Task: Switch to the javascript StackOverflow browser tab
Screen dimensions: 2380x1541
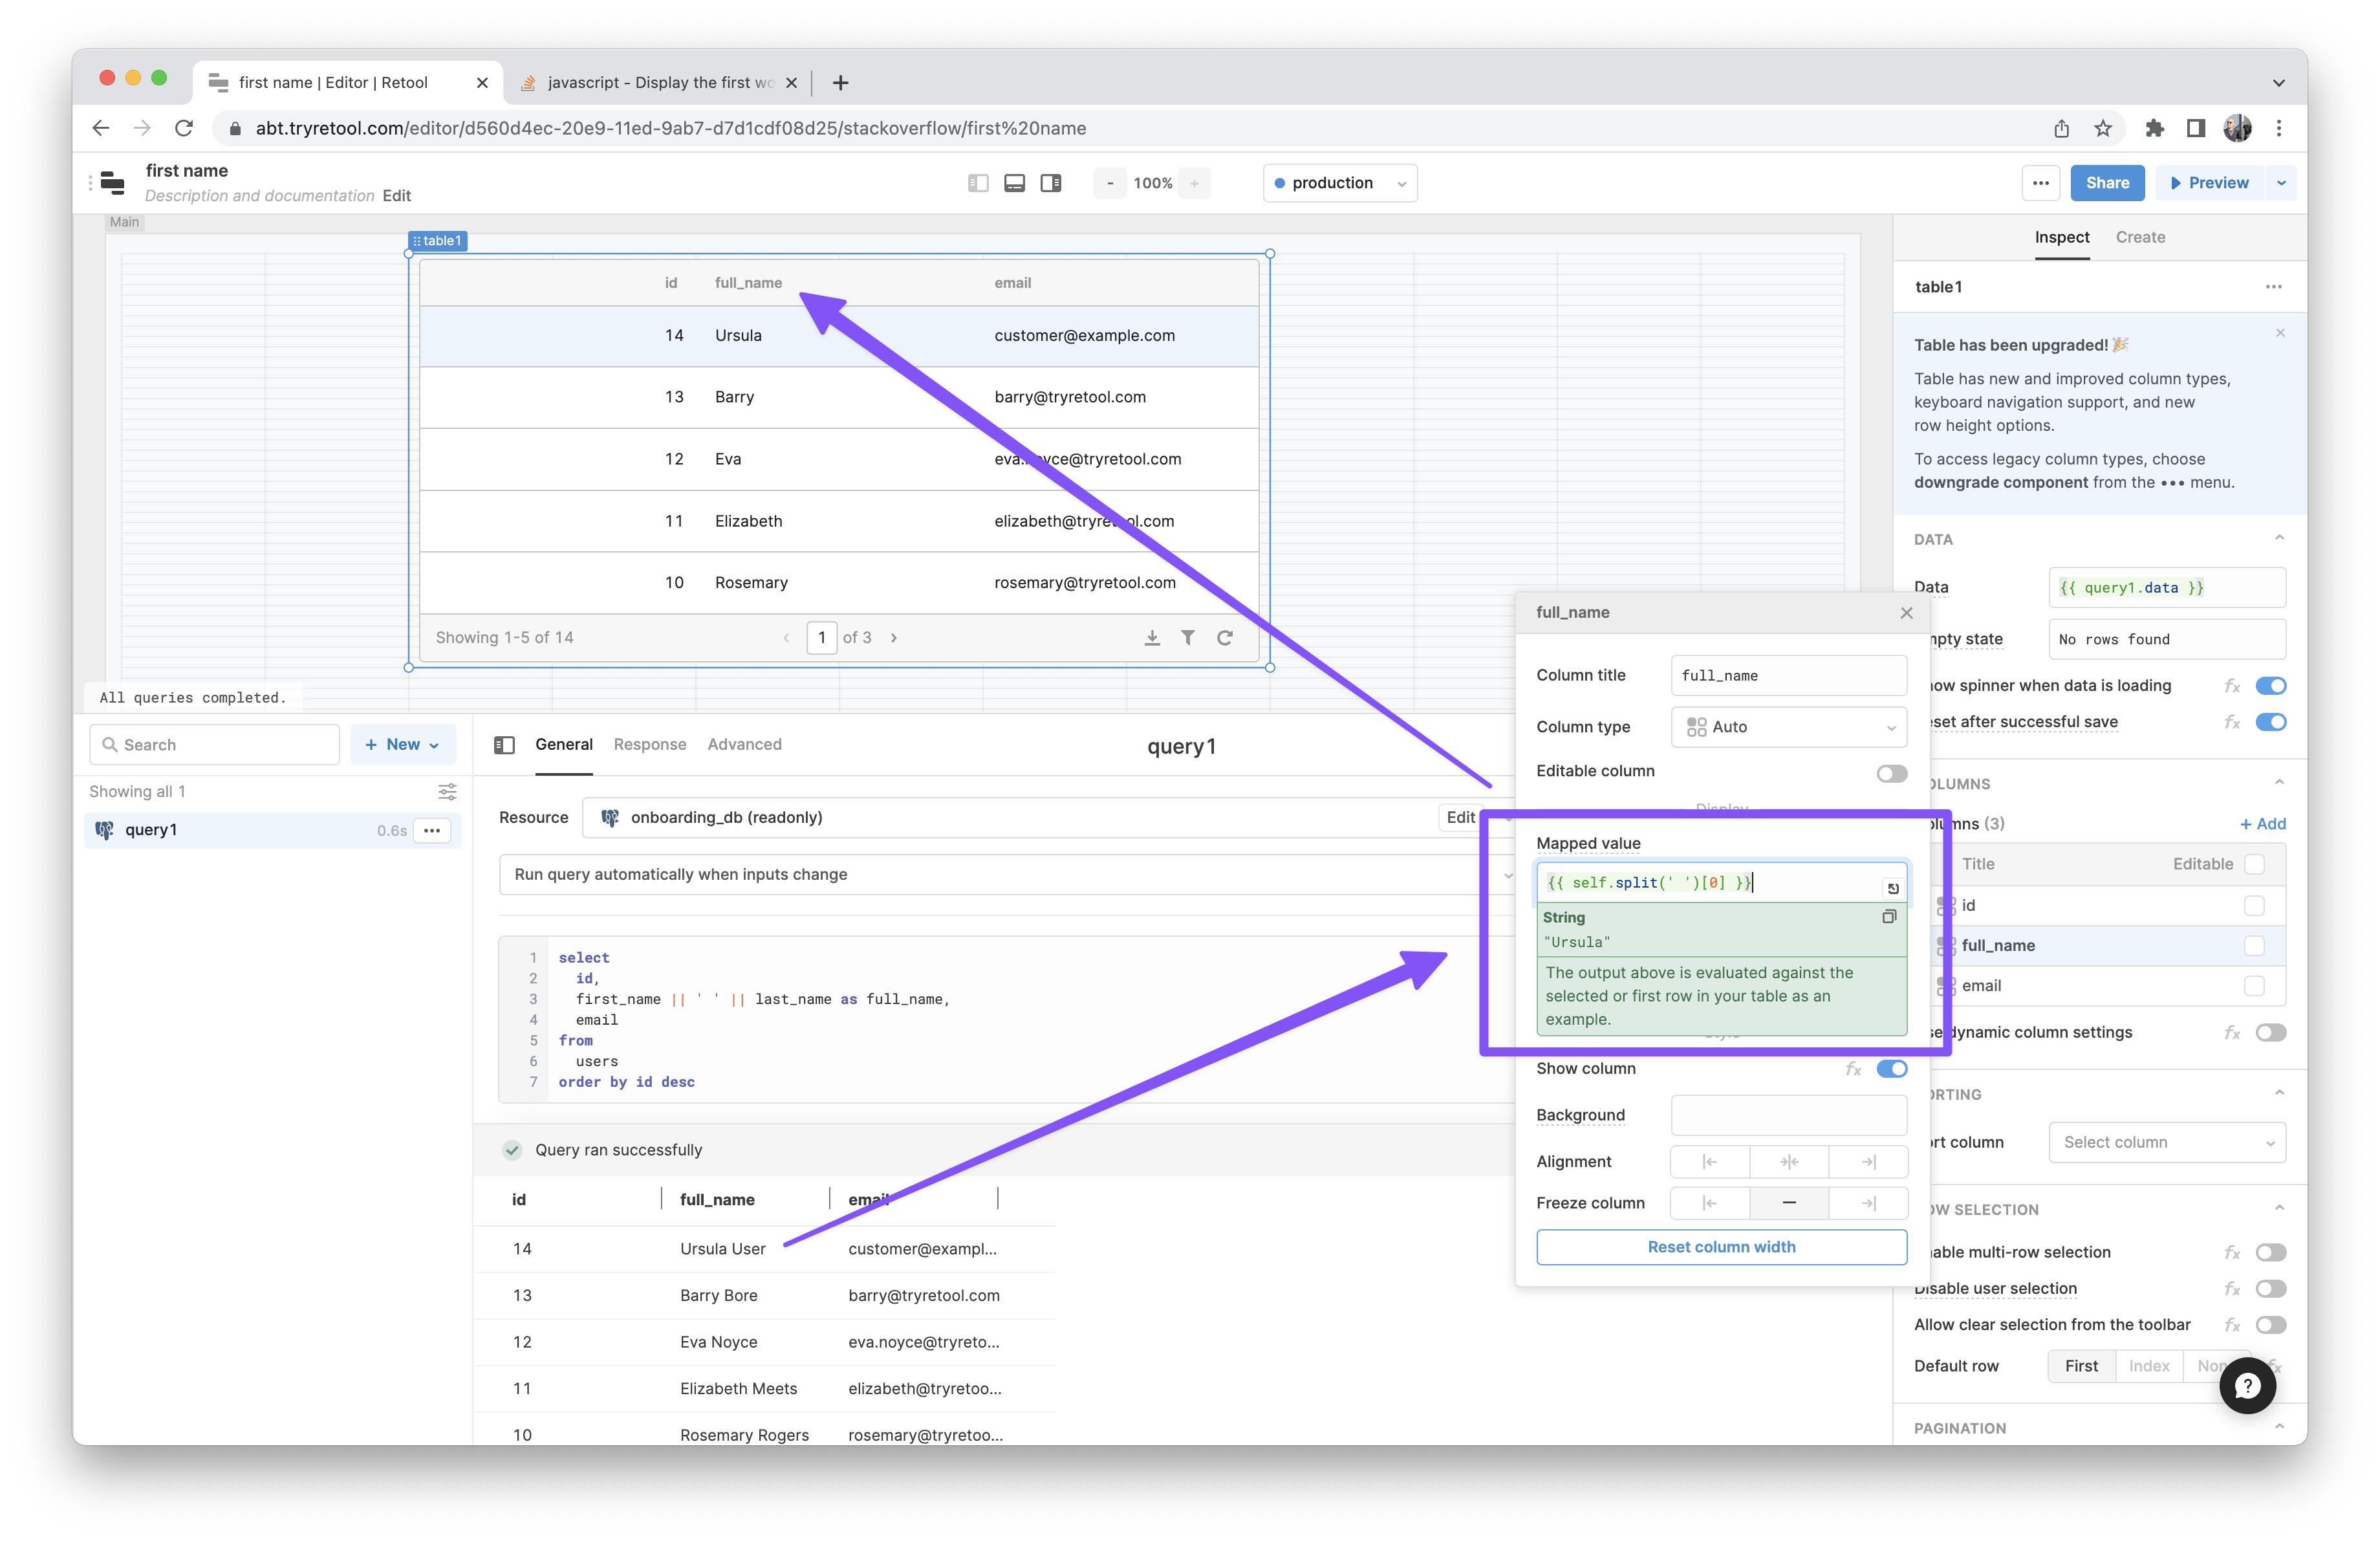Action: (x=659, y=83)
